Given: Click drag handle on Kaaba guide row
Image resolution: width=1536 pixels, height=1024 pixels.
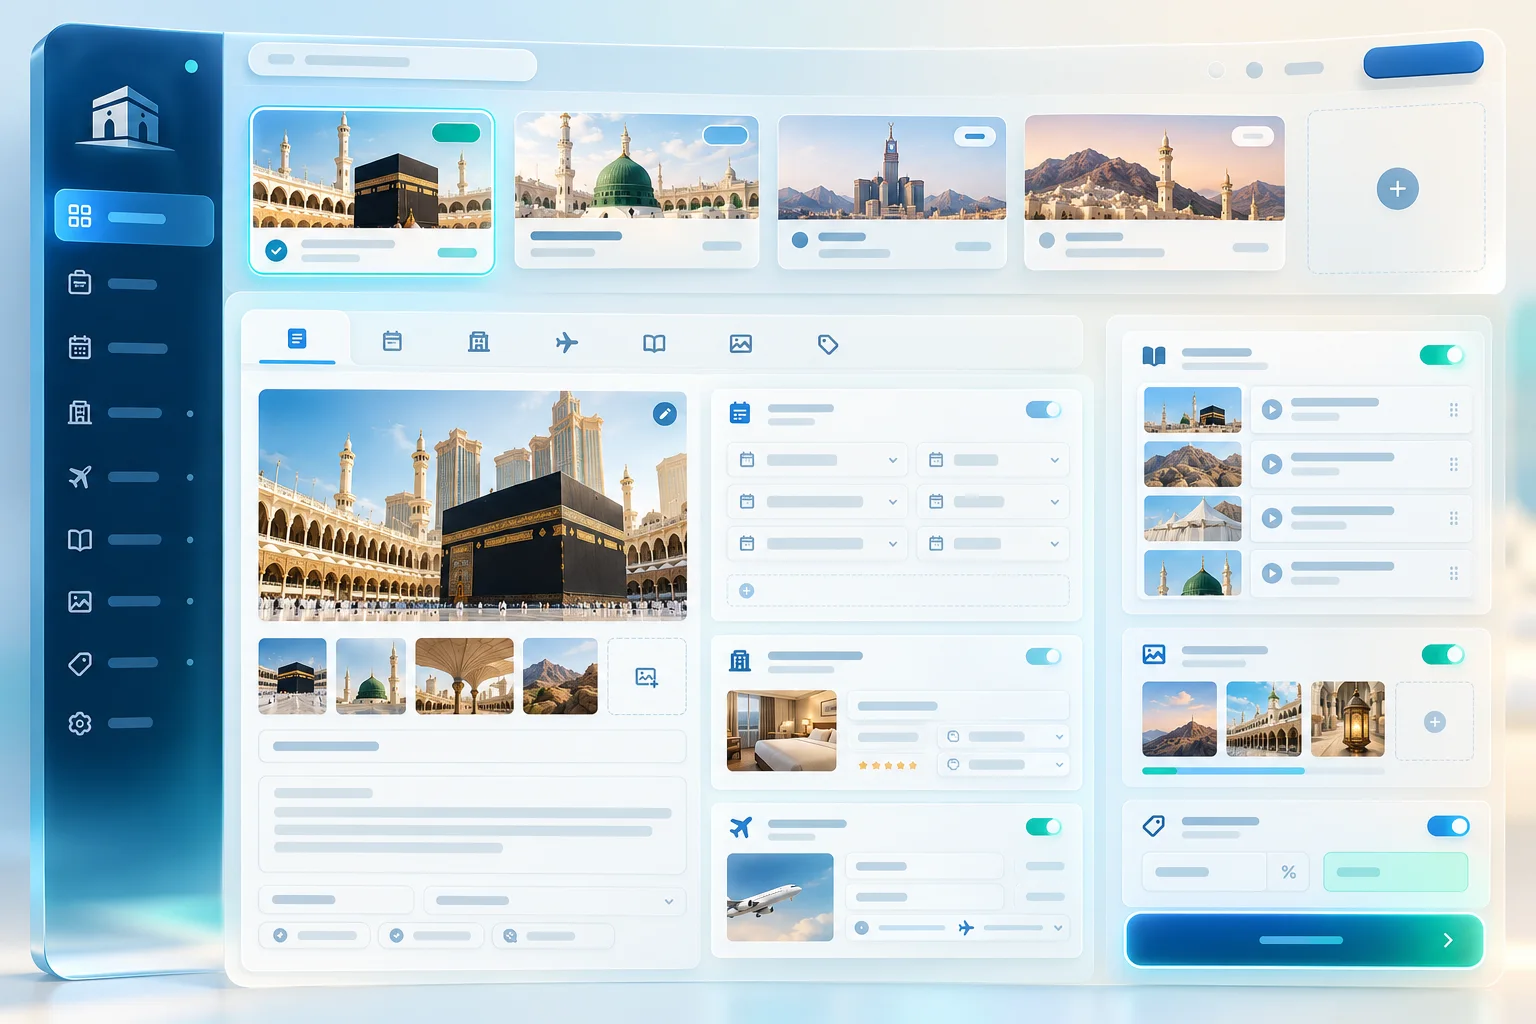Looking at the screenshot, I should click(1454, 410).
